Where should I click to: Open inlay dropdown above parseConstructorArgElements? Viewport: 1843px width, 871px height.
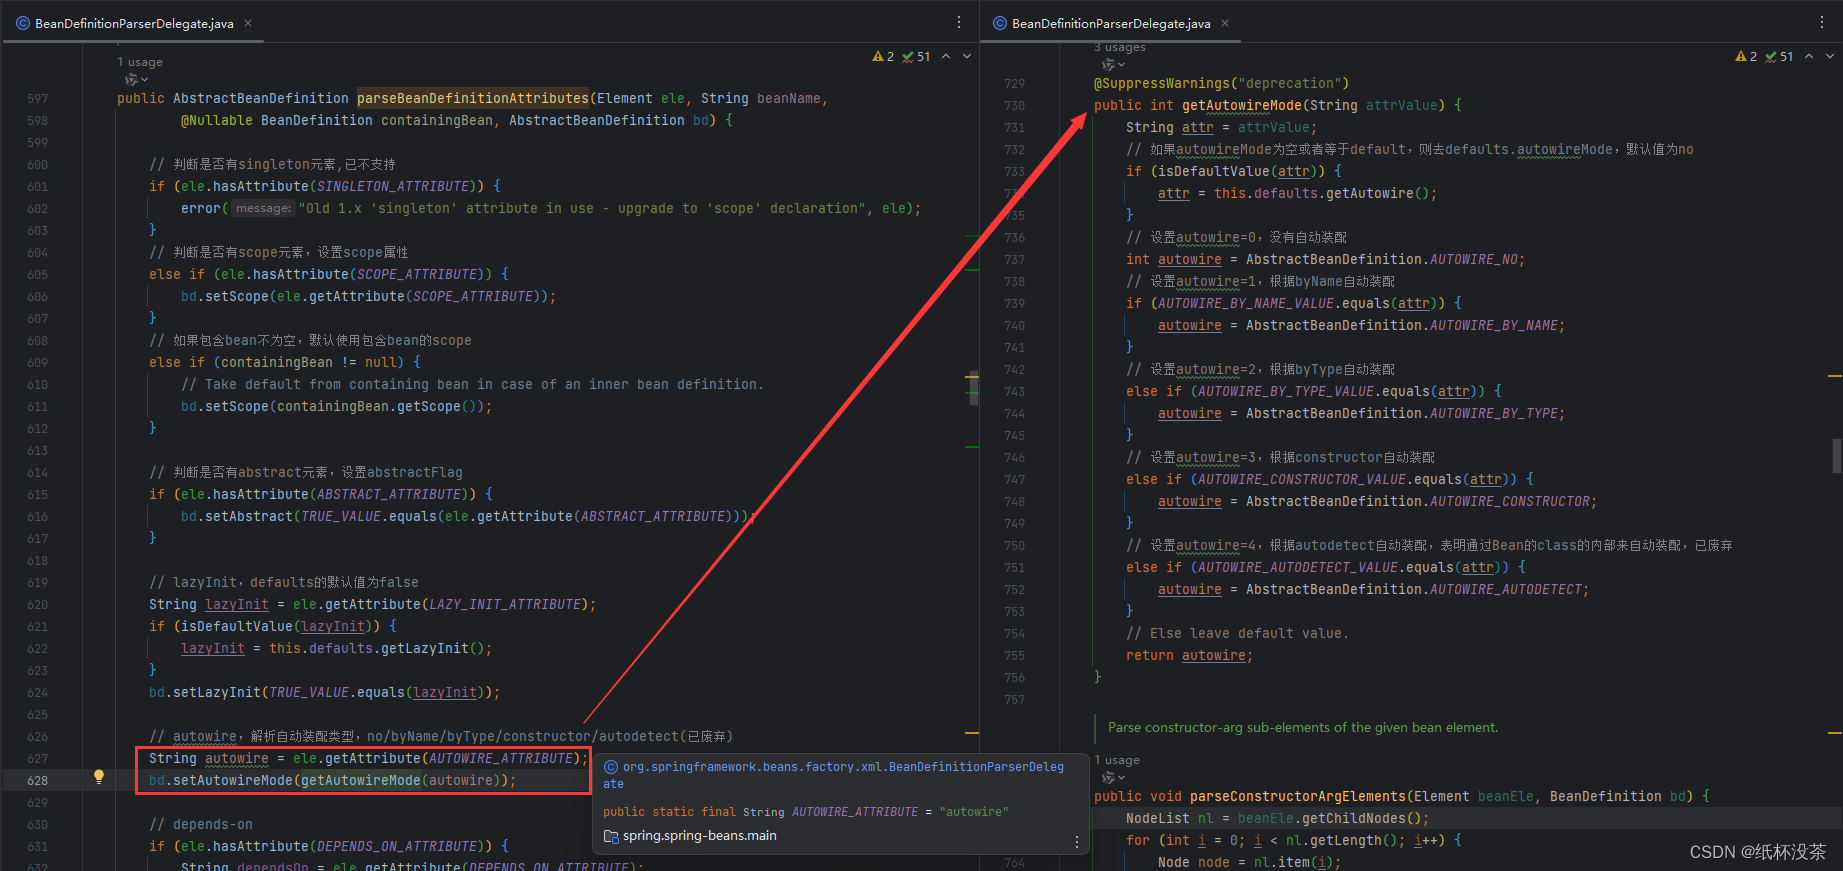click(1113, 778)
